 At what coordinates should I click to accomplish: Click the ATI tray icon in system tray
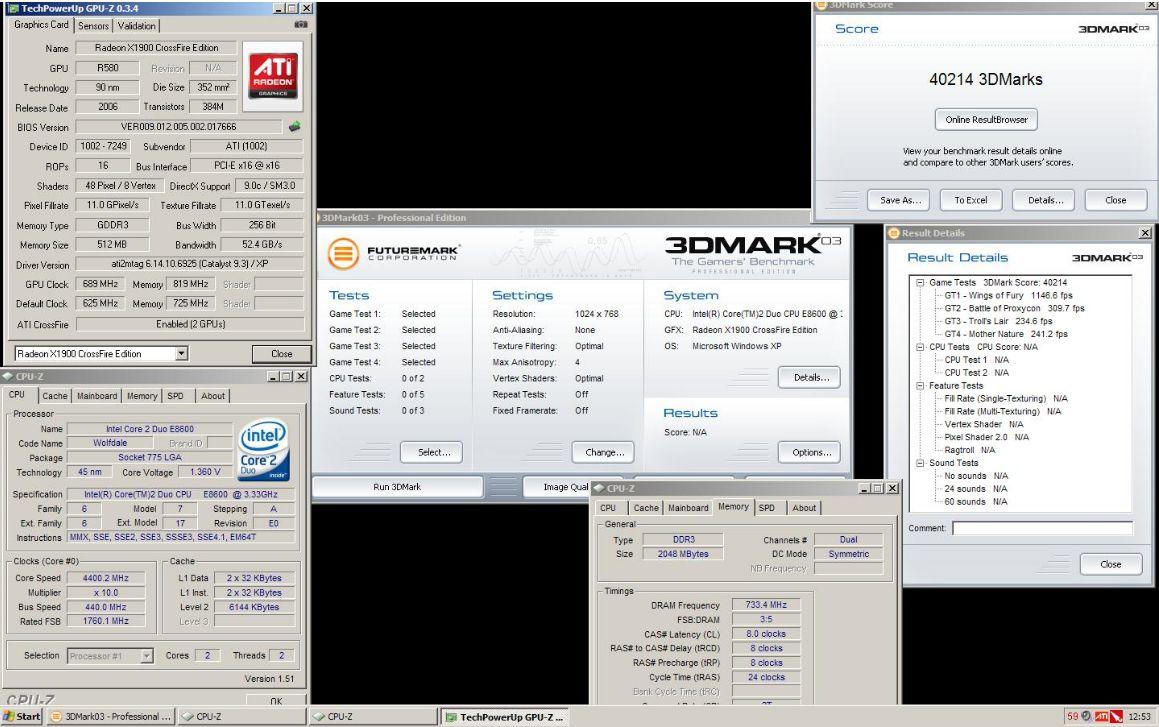point(1101,716)
